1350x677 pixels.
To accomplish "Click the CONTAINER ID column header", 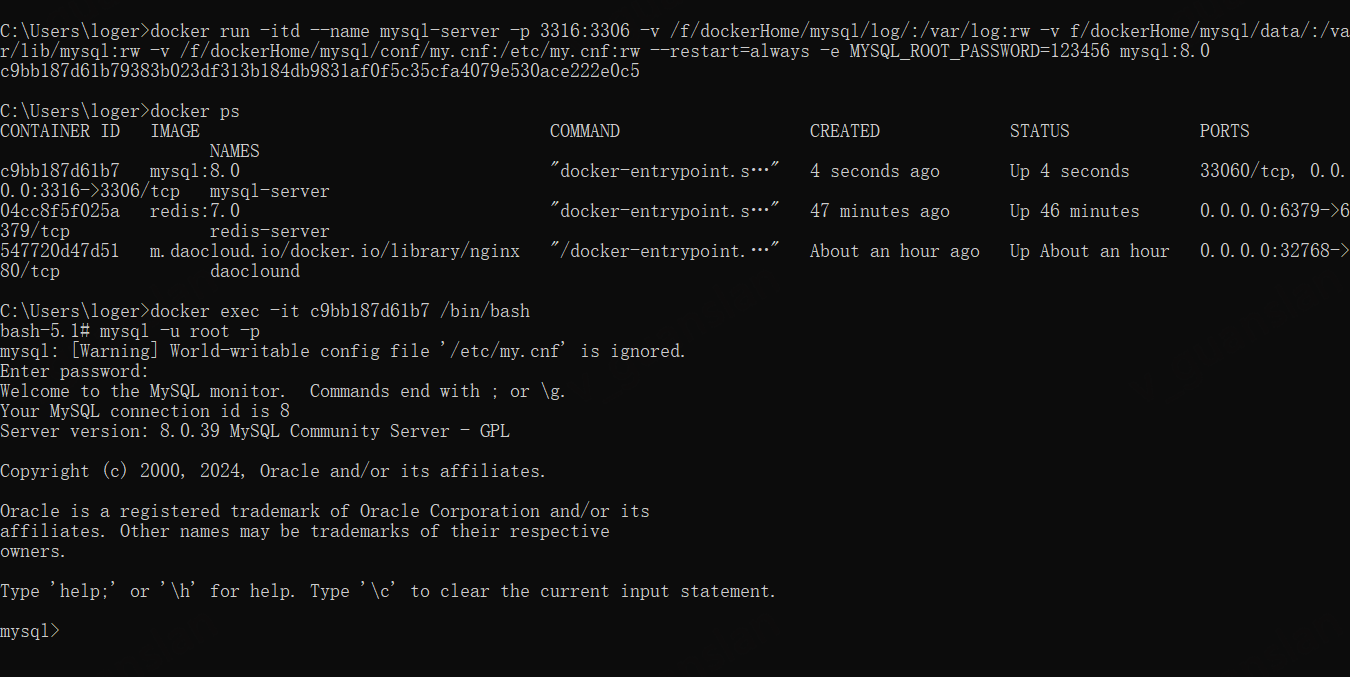I will point(60,131).
